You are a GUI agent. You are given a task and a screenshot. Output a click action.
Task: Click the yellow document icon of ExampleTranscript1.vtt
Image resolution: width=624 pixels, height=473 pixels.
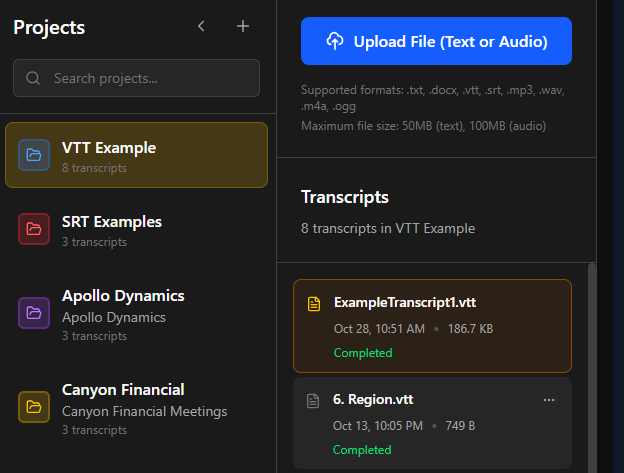[314, 304]
